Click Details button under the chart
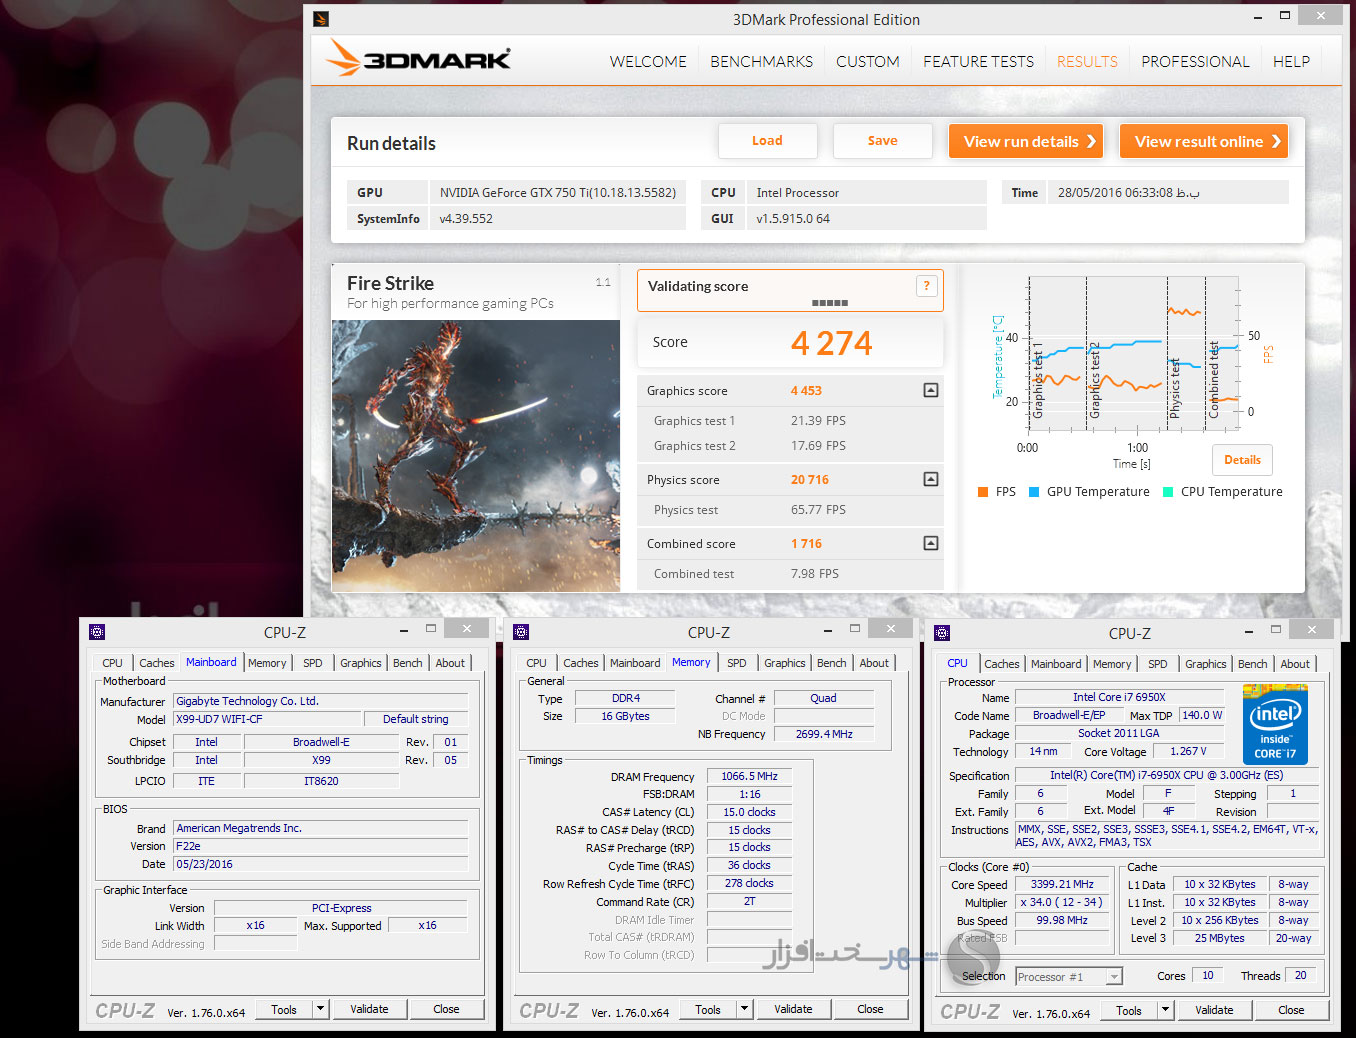This screenshot has width=1356, height=1038. (x=1242, y=460)
